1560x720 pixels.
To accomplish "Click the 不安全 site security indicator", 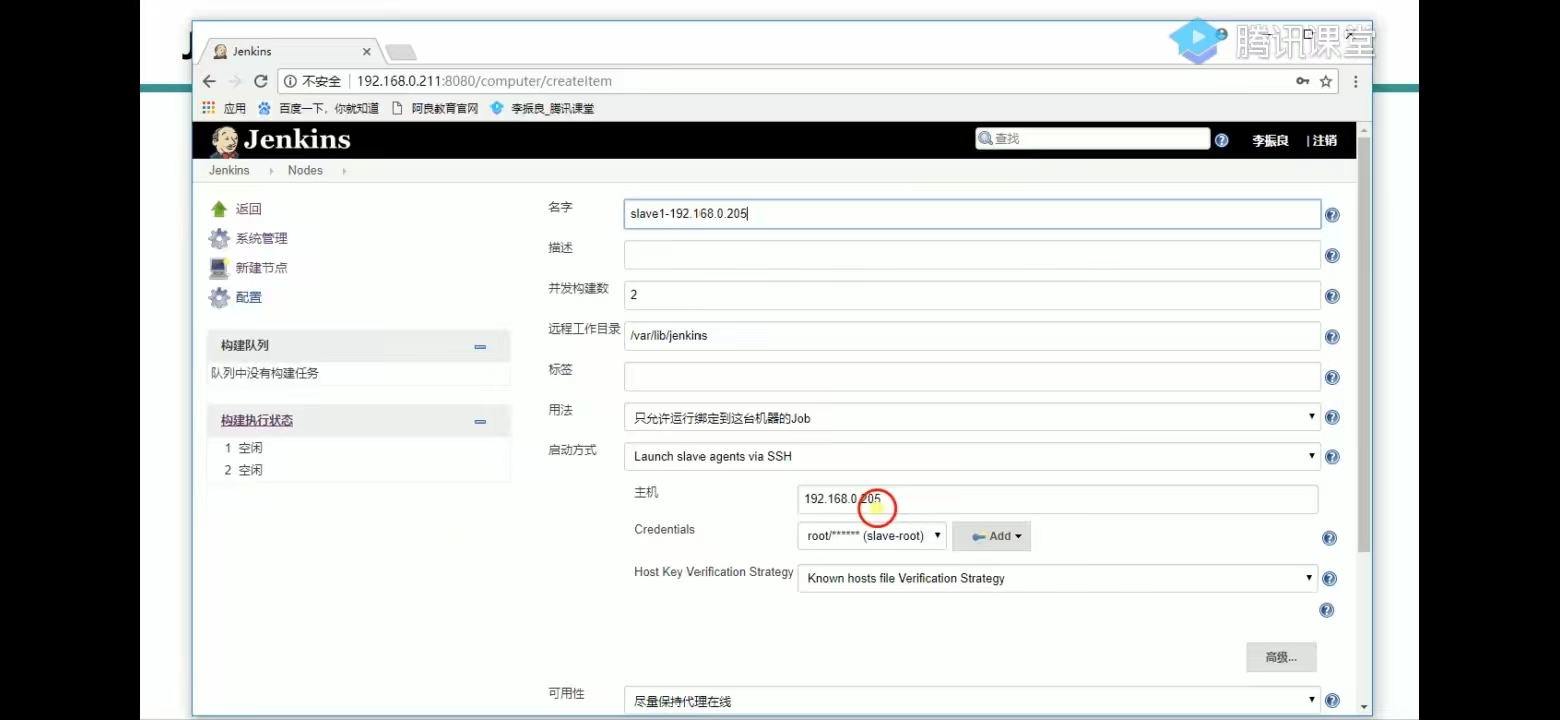I will 312,81.
